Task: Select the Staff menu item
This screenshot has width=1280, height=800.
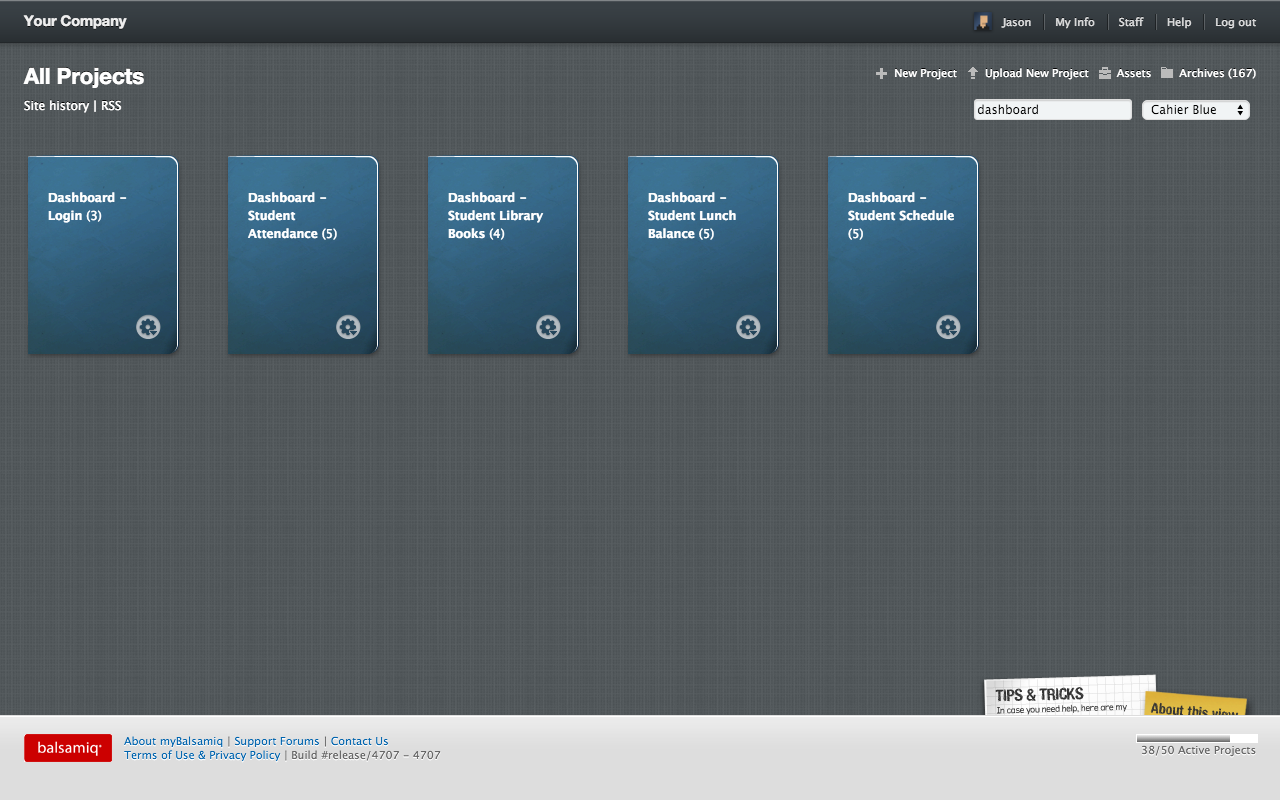Action: 1130,21
